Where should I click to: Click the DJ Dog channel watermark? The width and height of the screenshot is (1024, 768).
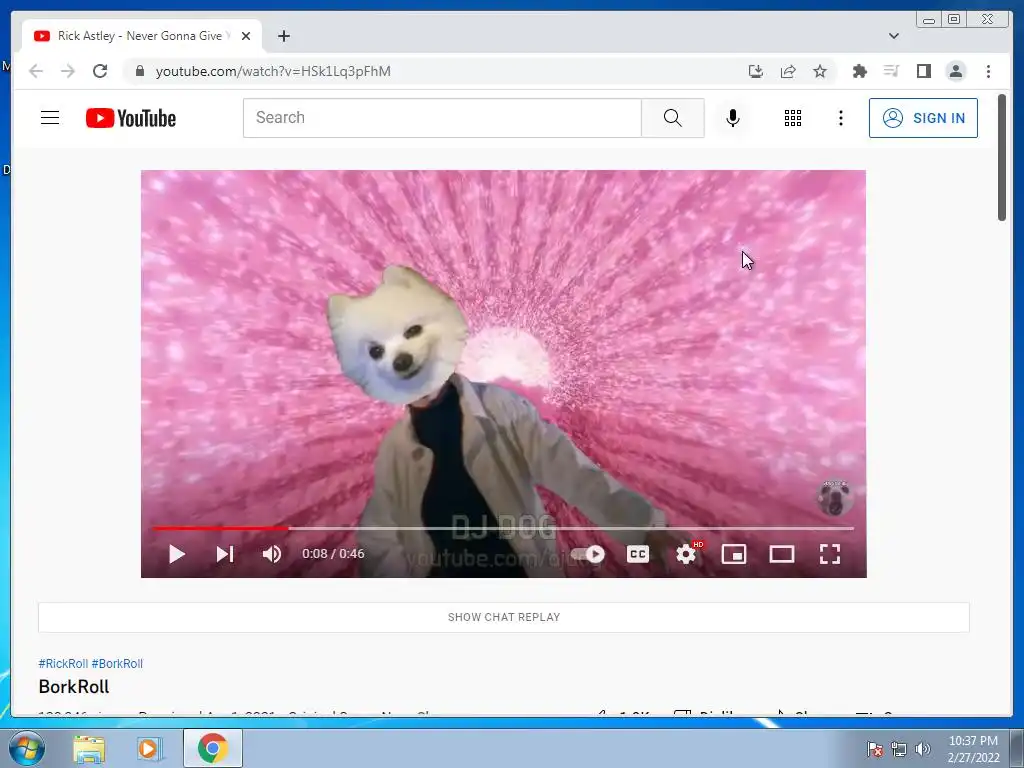tap(835, 498)
